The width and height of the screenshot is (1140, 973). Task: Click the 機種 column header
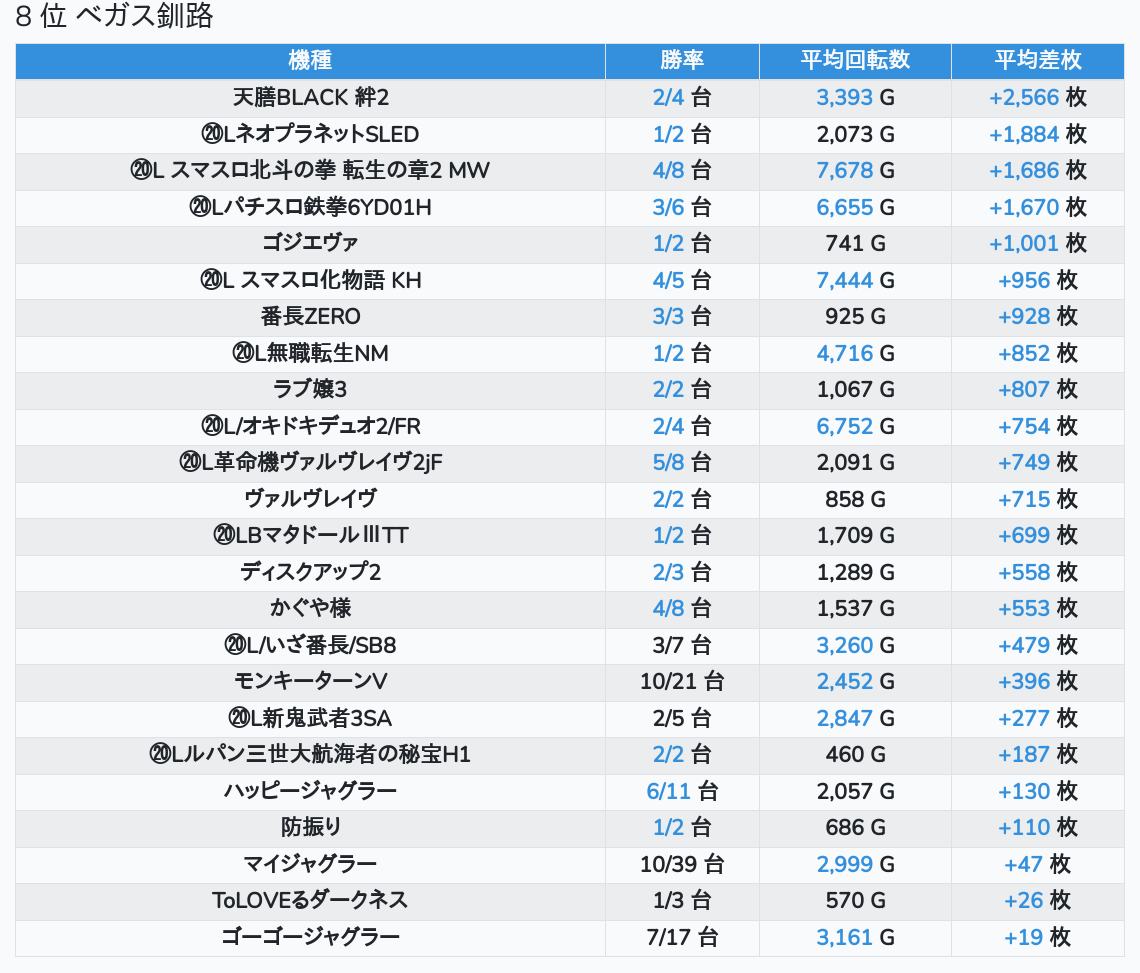tap(310, 60)
